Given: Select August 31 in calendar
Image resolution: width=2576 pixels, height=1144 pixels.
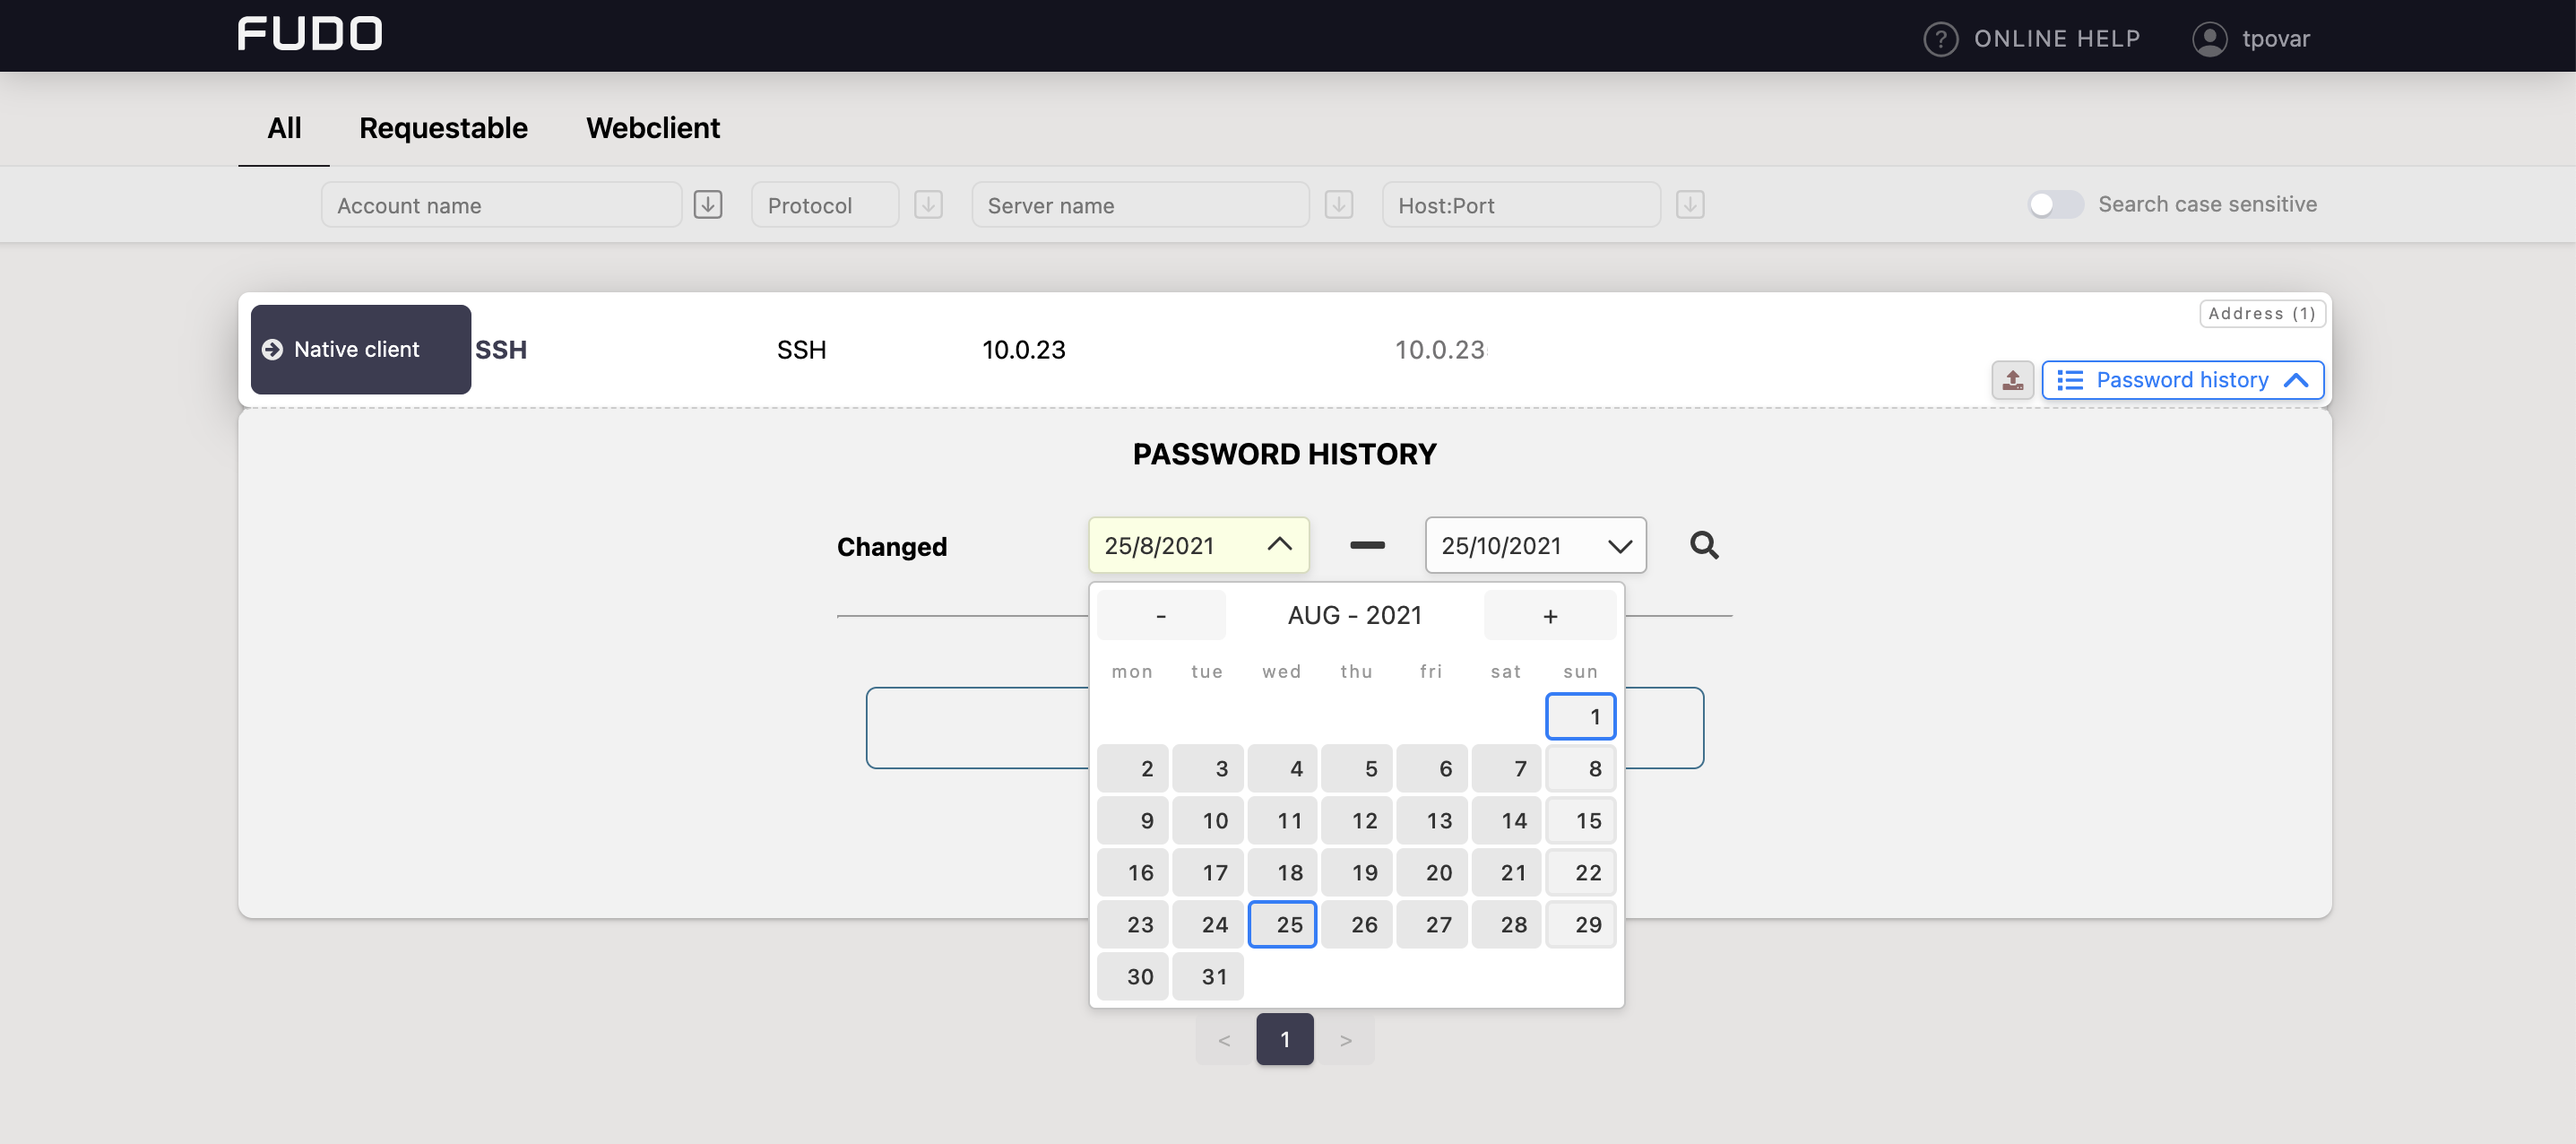Looking at the screenshot, I should pos(1208,976).
